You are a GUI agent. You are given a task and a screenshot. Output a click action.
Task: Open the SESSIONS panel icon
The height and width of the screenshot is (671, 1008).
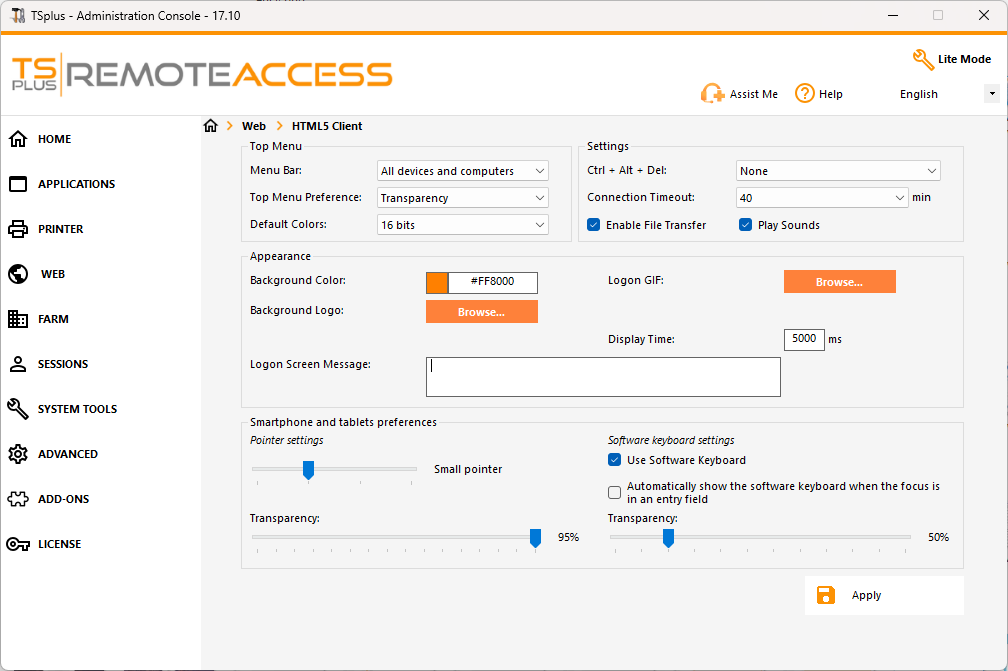[x=17, y=364]
